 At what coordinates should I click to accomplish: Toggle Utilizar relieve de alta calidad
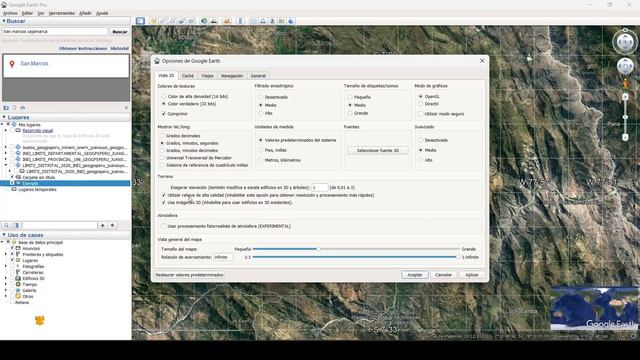(164, 195)
